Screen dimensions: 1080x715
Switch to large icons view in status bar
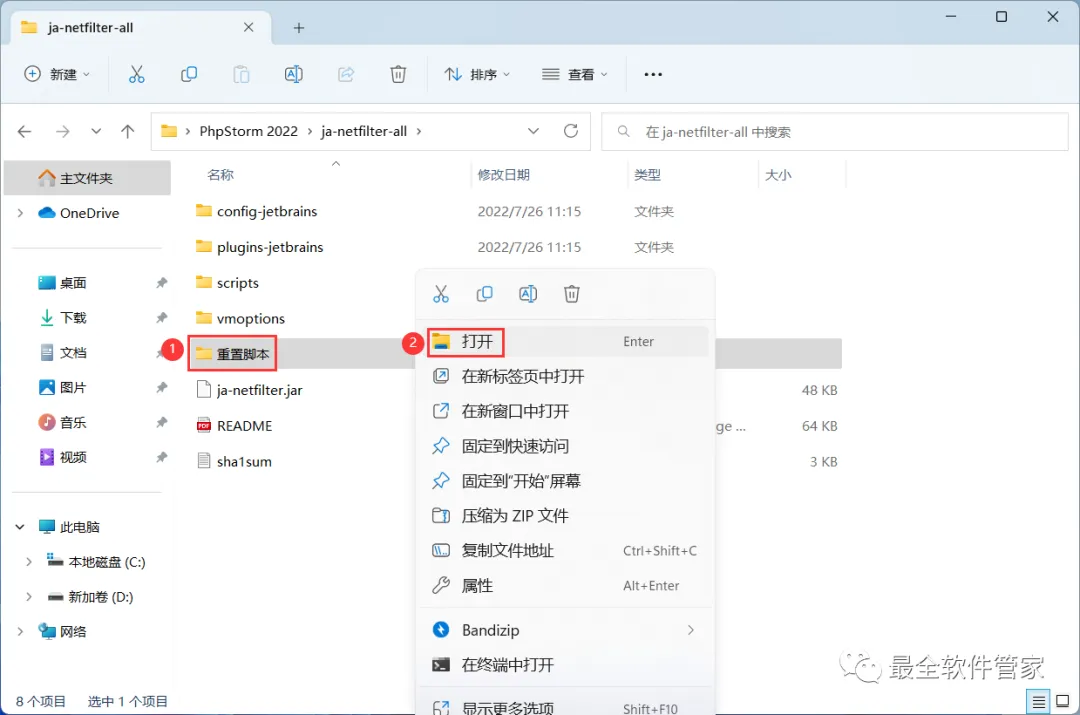(x=1063, y=702)
